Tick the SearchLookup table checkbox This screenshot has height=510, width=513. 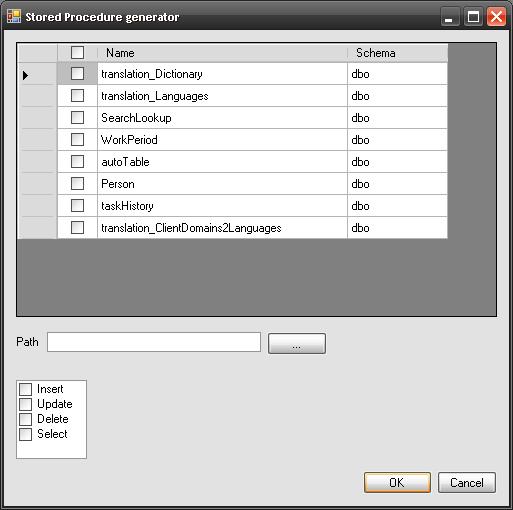click(x=77, y=118)
